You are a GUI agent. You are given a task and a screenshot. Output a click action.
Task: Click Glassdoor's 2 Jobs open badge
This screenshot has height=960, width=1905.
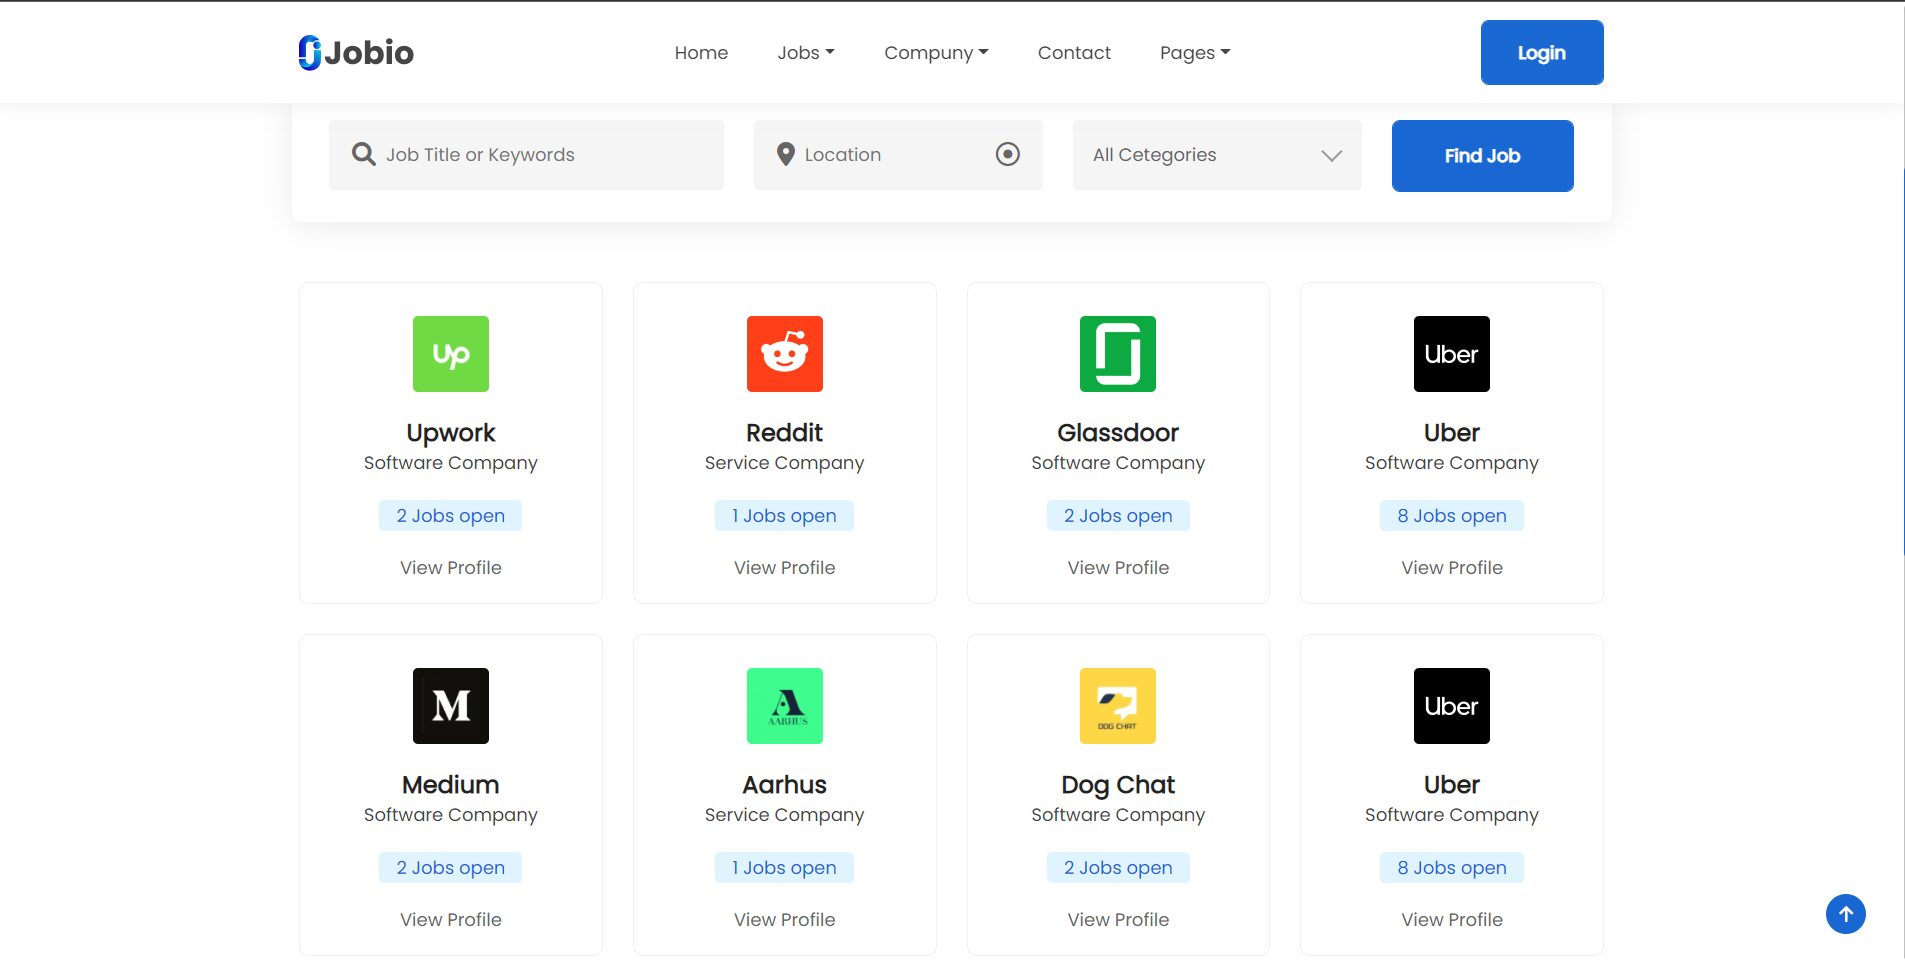(1118, 516)
